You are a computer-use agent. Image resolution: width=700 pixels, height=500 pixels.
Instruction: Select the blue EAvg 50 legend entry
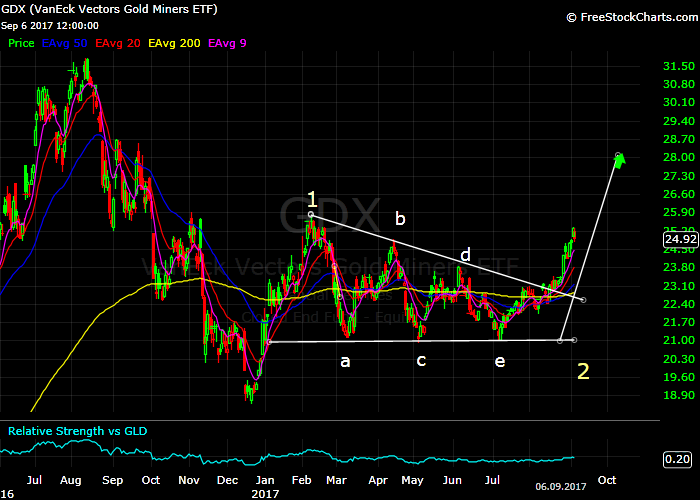(x=64, y=43)
